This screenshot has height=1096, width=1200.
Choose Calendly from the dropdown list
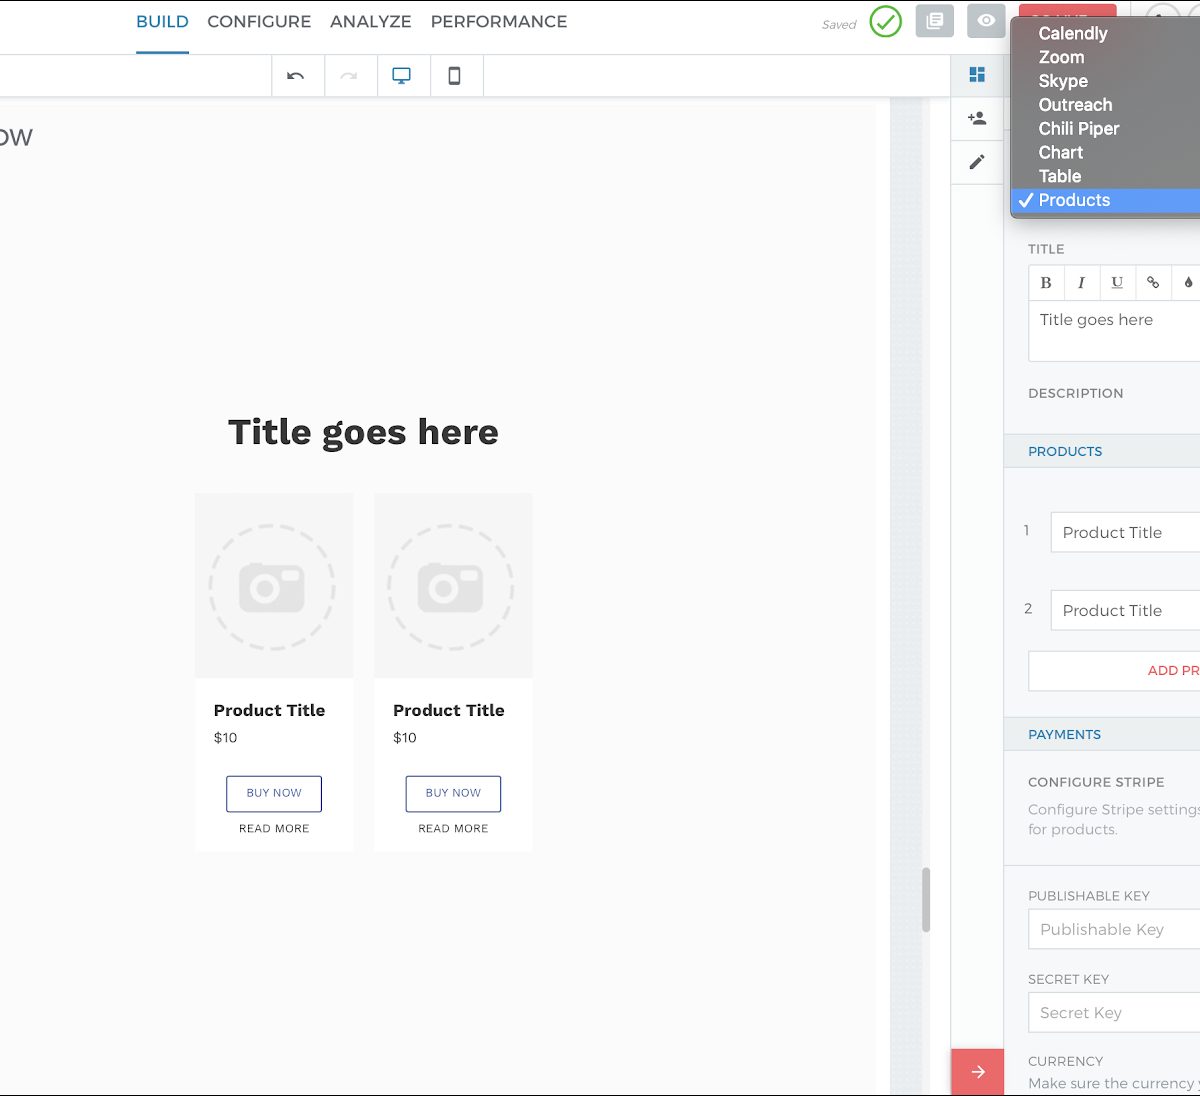tap(1072, 33)
